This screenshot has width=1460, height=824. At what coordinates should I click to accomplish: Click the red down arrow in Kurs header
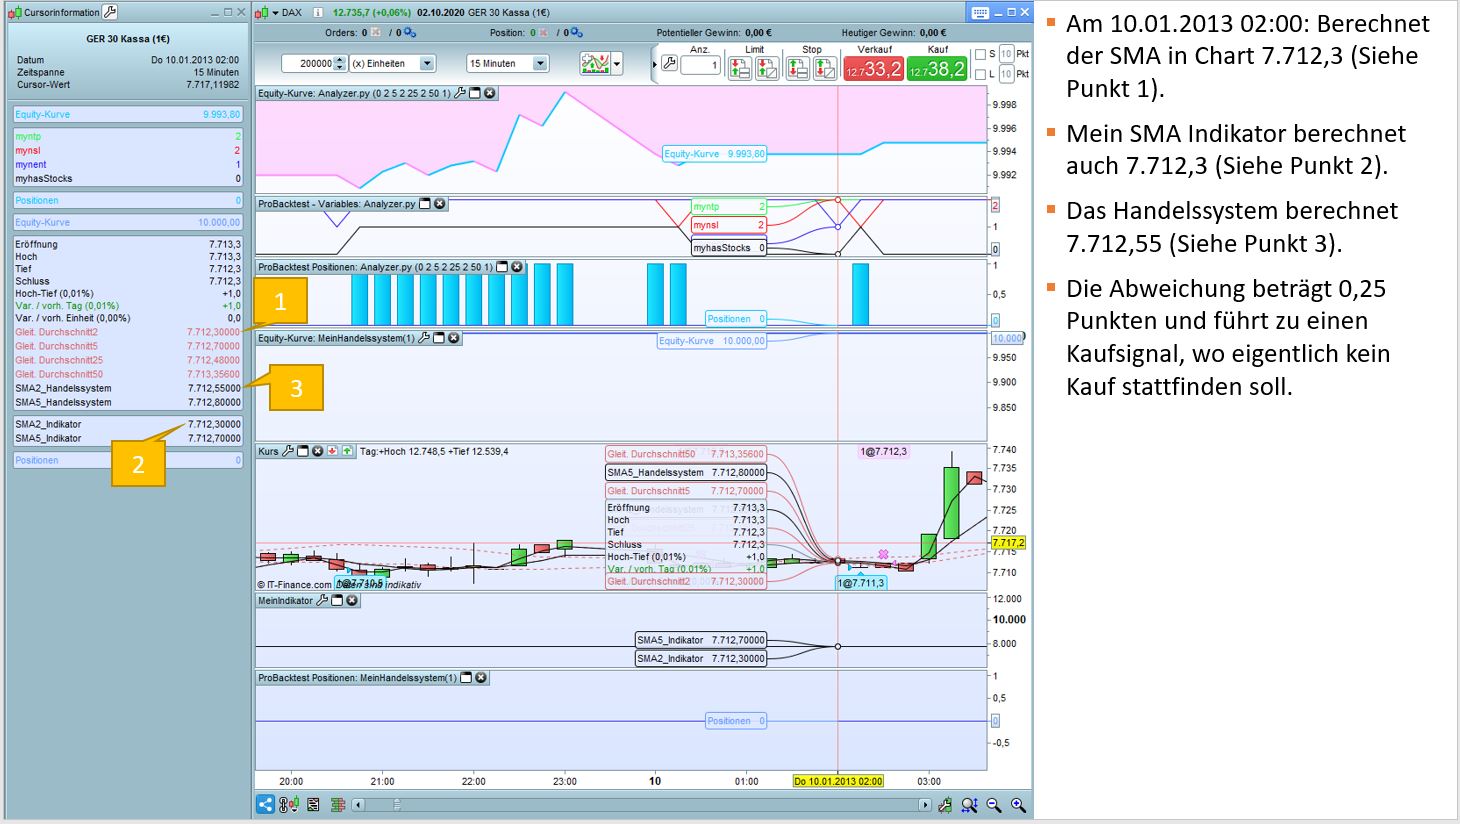click(333, 451)
